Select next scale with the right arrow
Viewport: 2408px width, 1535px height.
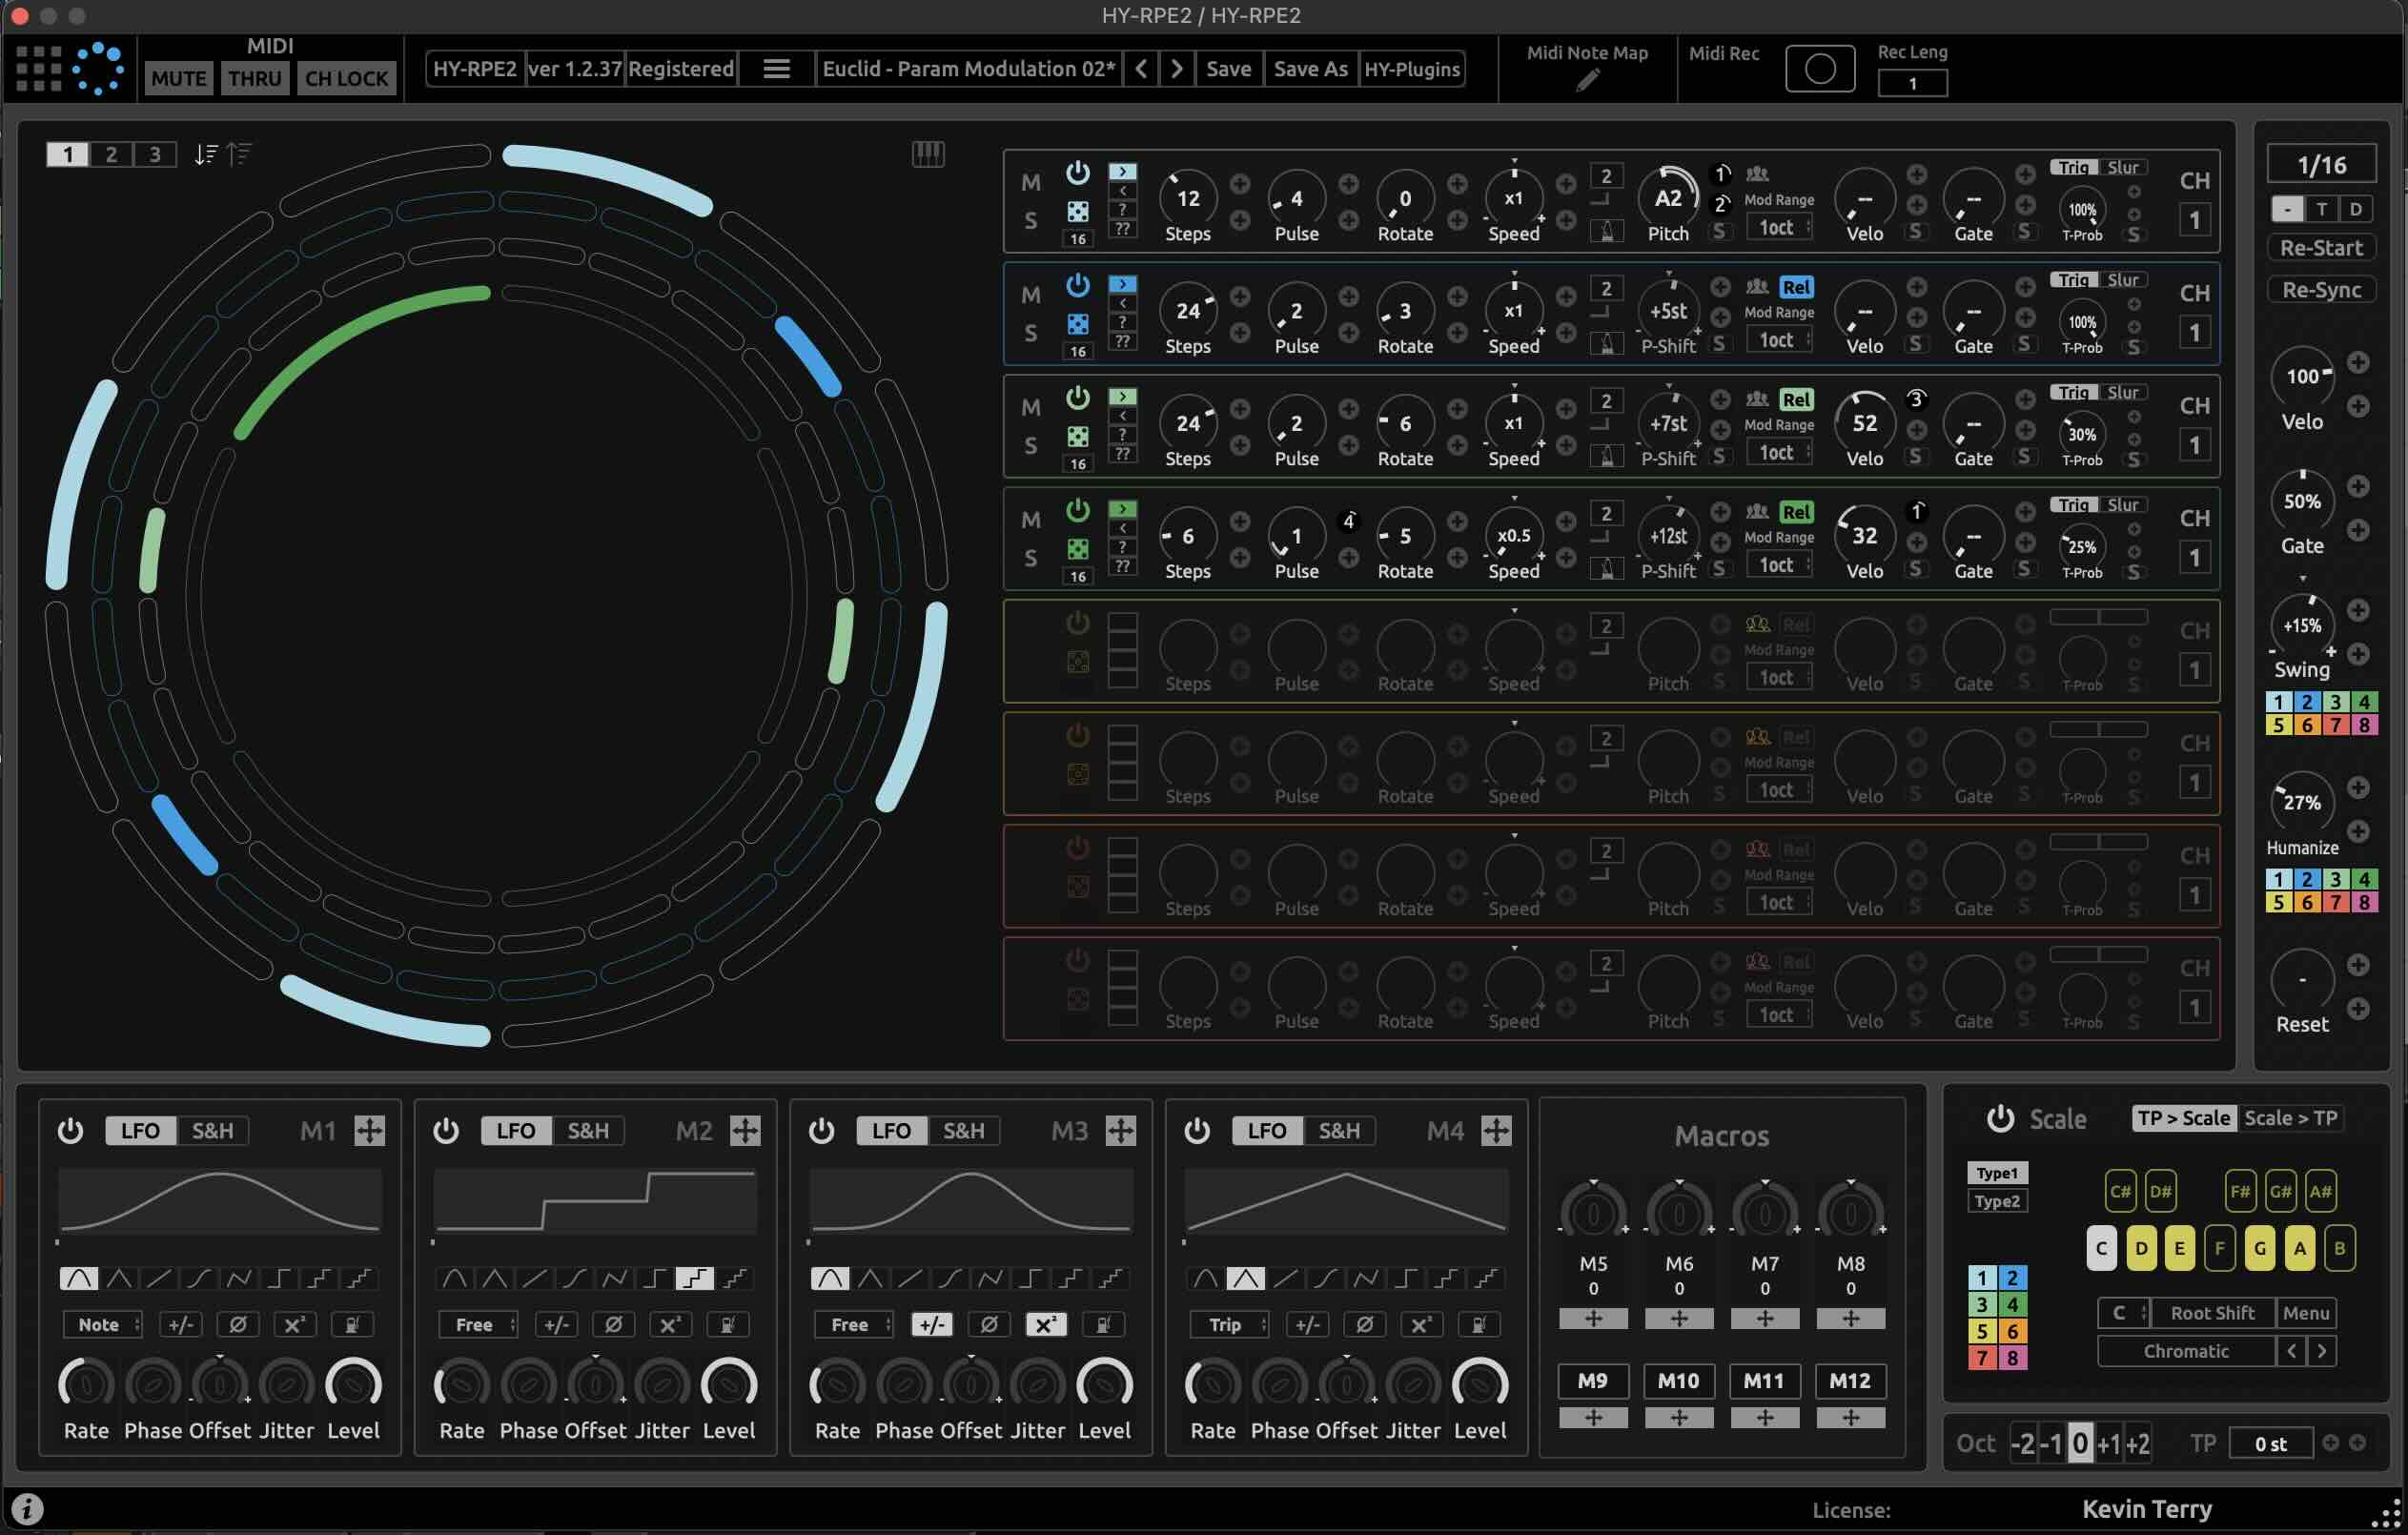2321,1352
